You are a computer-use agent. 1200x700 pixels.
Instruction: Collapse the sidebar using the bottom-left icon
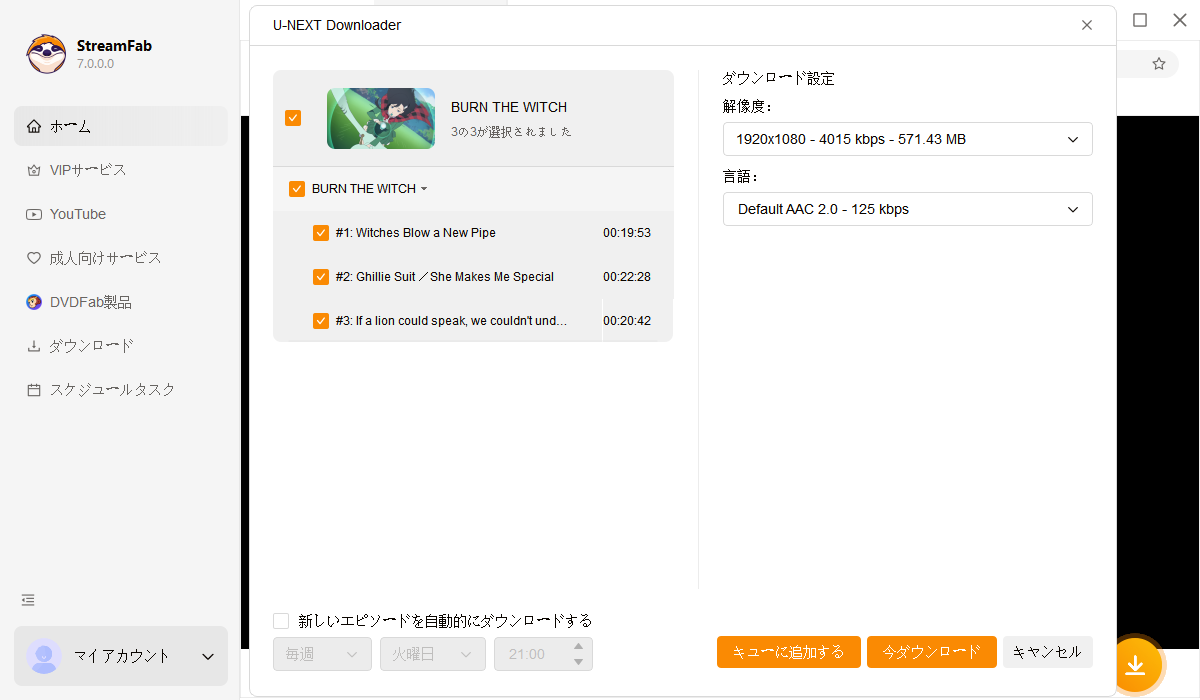[x=27, y=600]
